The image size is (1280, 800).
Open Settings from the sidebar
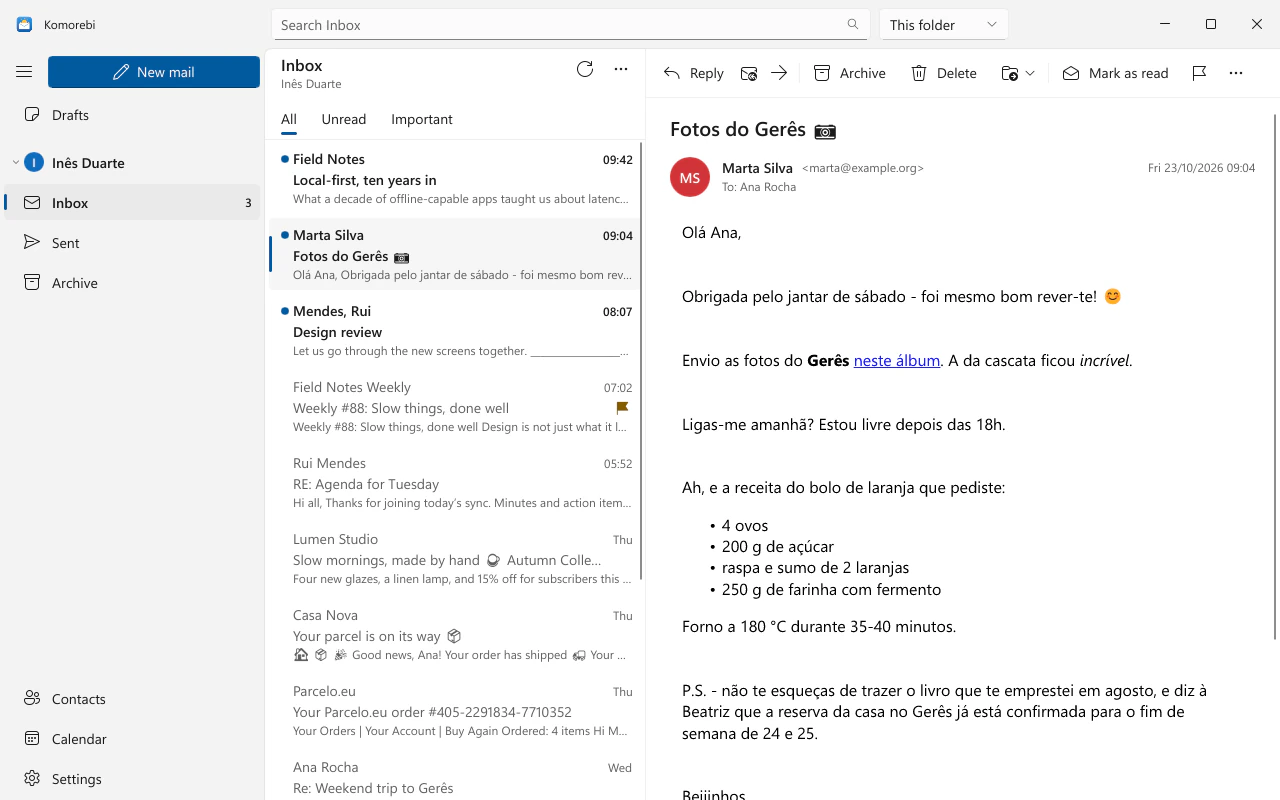click(x=132, y=779)
